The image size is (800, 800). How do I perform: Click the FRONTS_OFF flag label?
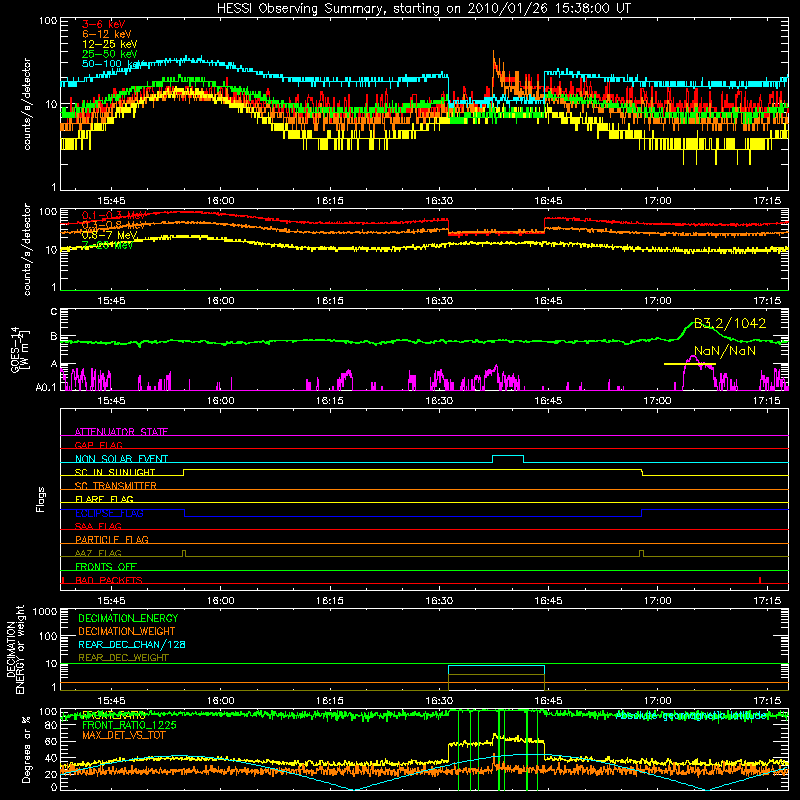[106, 567]
